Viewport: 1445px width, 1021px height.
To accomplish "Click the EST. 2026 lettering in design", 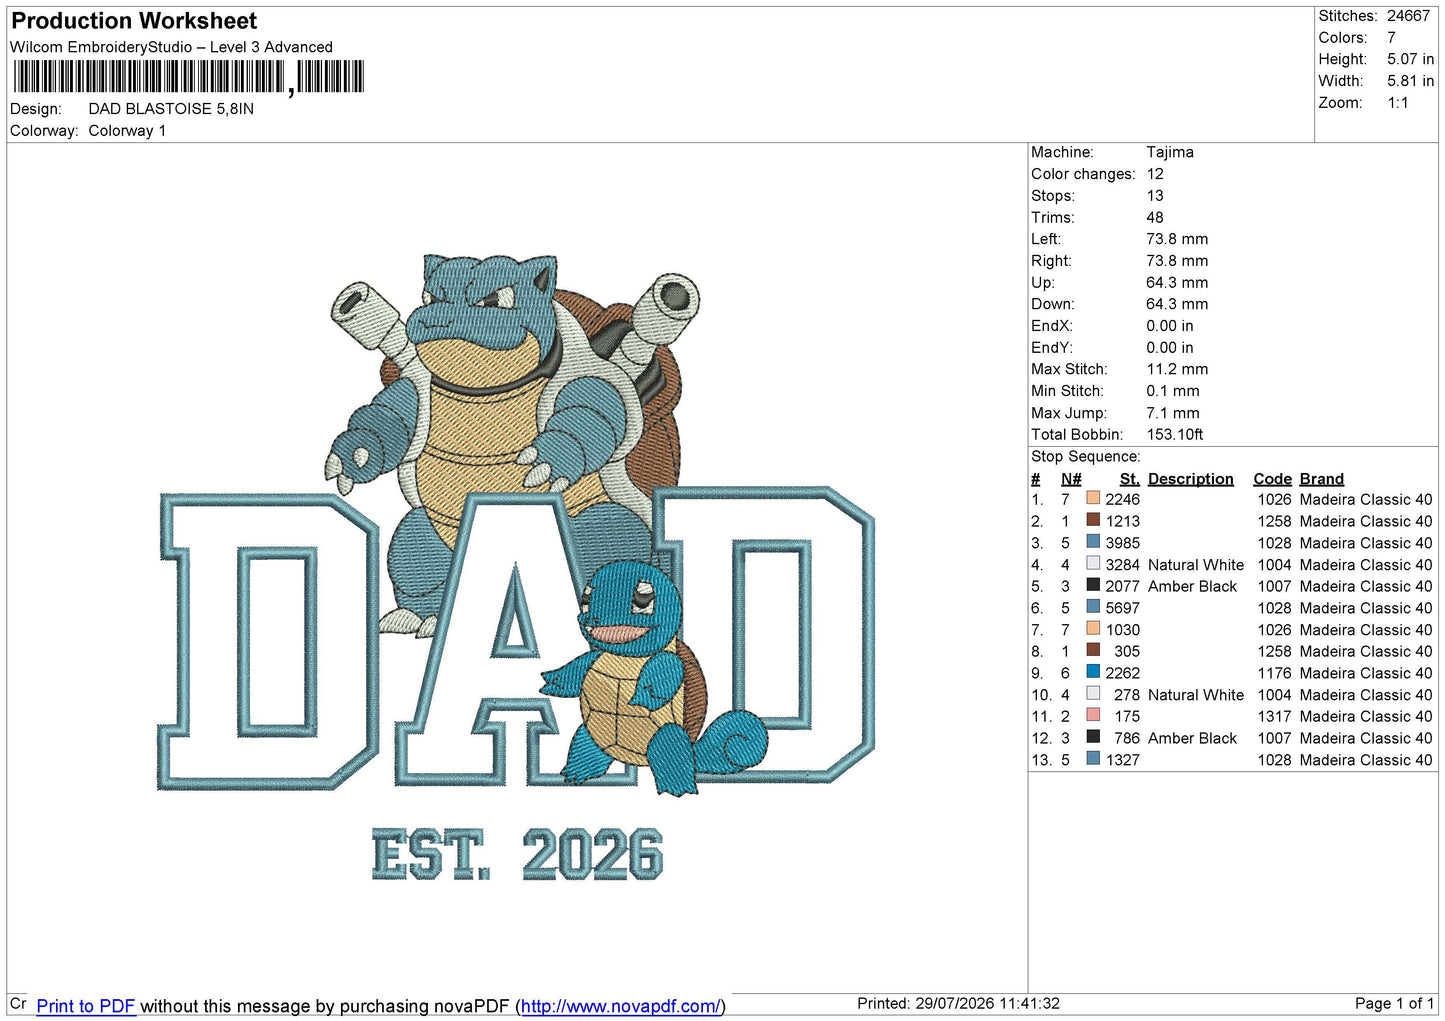I will coord(517,855).
